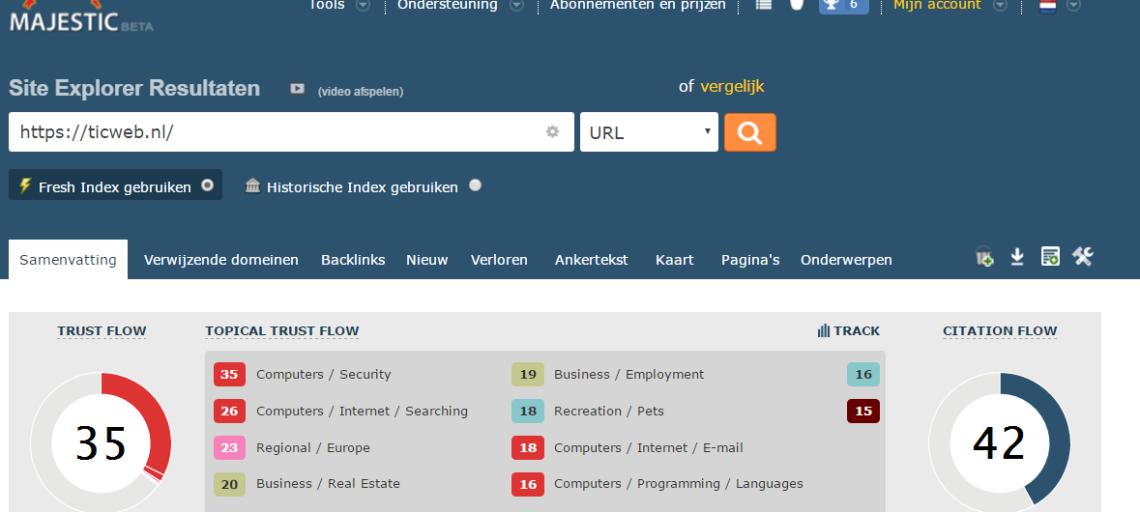Click olive 20 badge for Business / Real Estate

(x=230, y=484)
